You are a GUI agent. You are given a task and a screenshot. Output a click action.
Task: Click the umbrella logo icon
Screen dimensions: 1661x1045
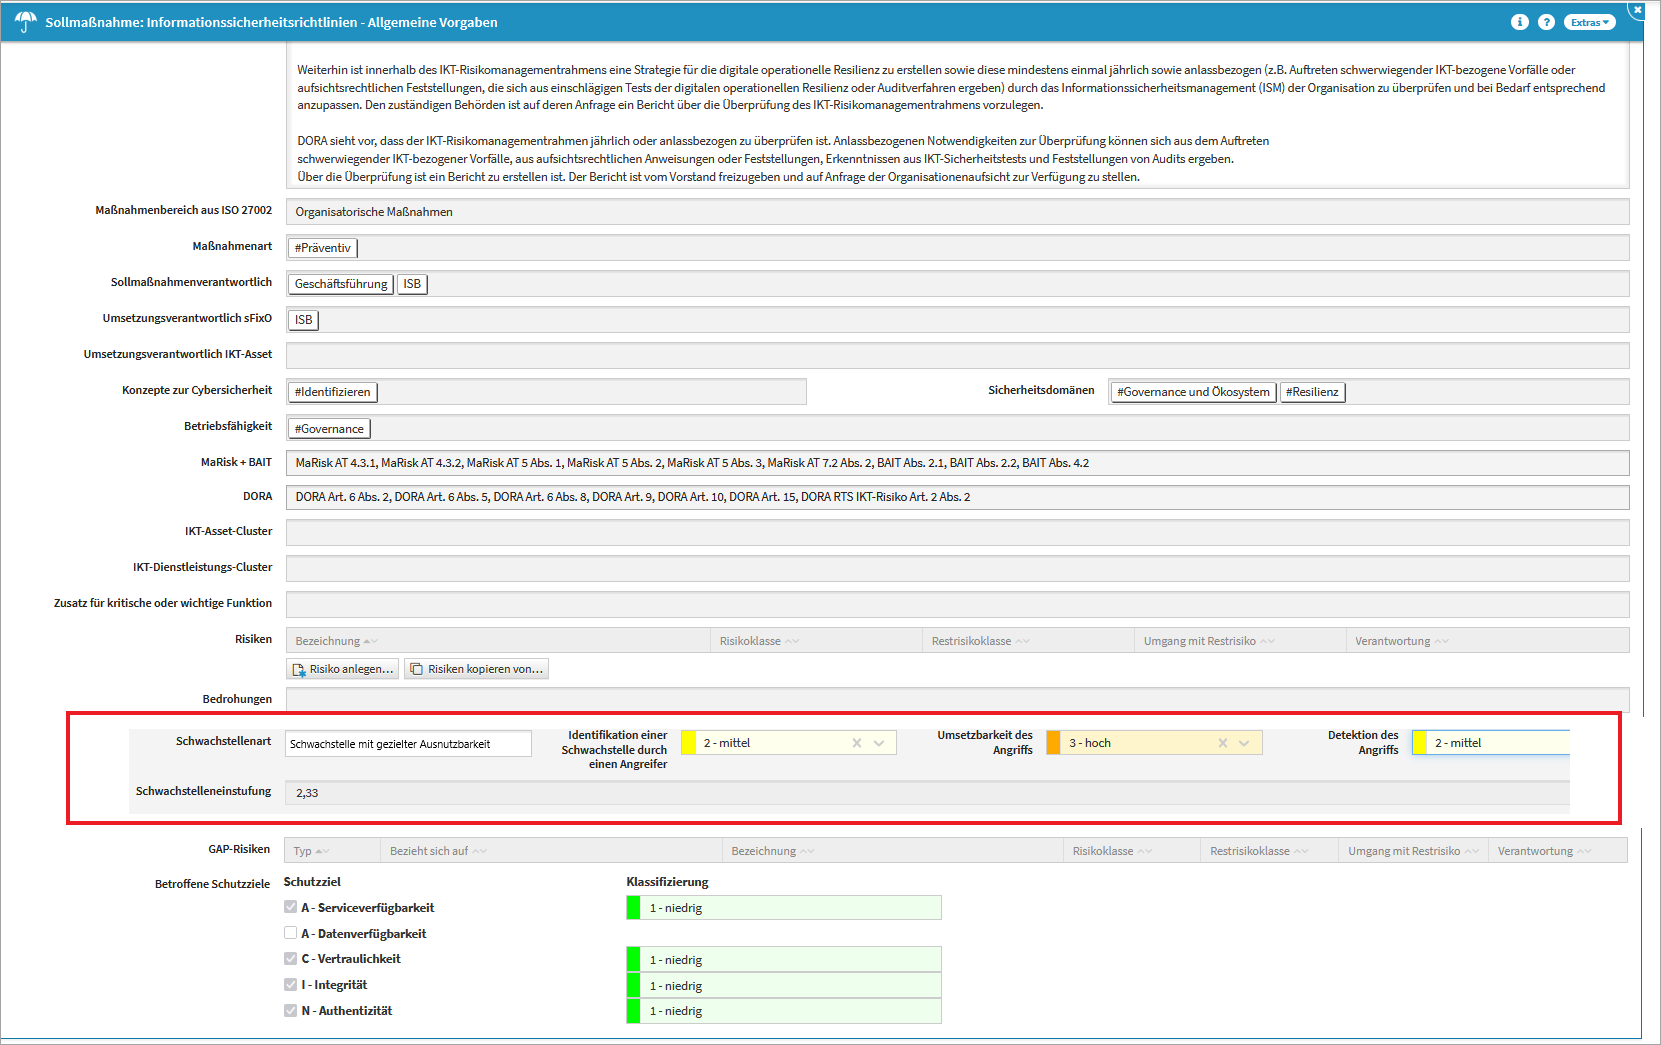pos(24,21)
